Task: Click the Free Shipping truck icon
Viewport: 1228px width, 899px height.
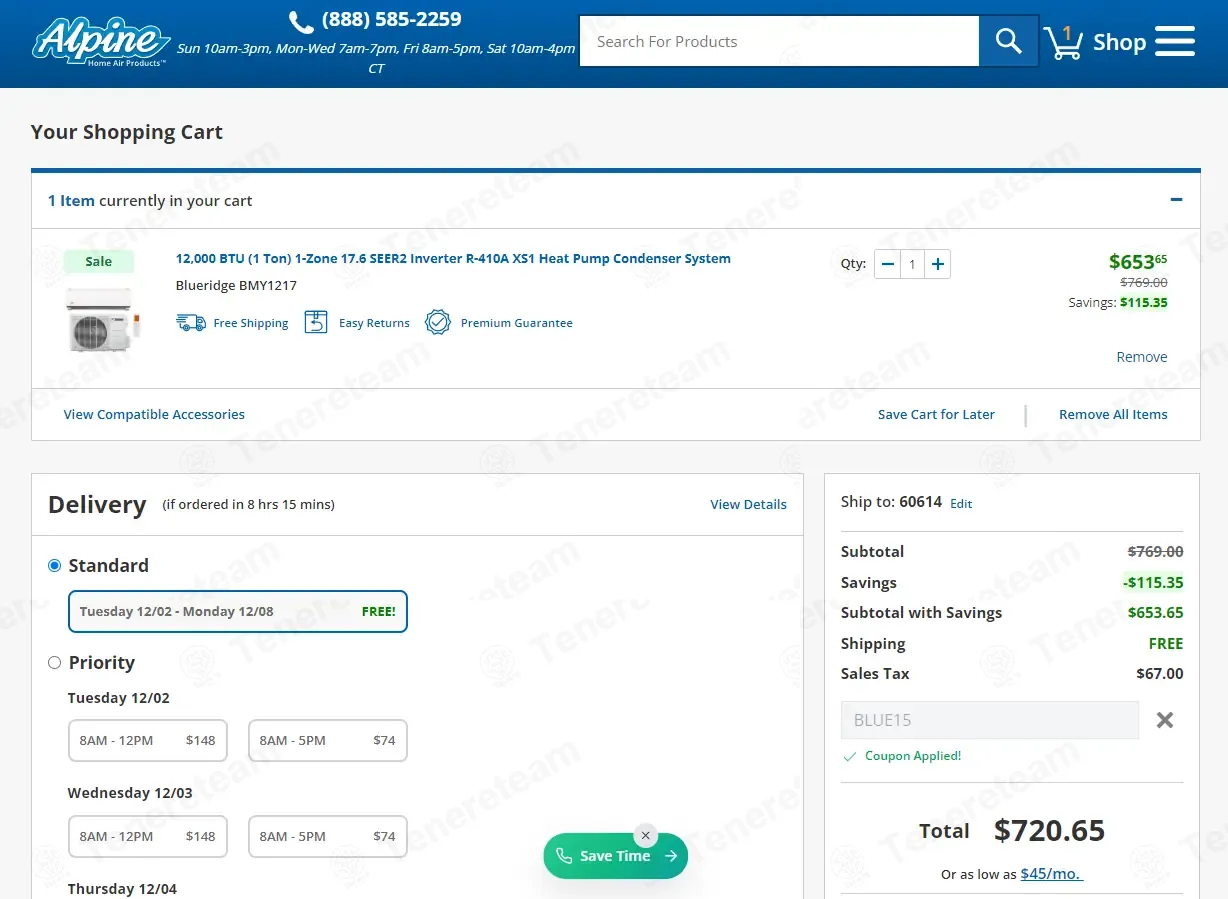Action: tap(191, 322)
